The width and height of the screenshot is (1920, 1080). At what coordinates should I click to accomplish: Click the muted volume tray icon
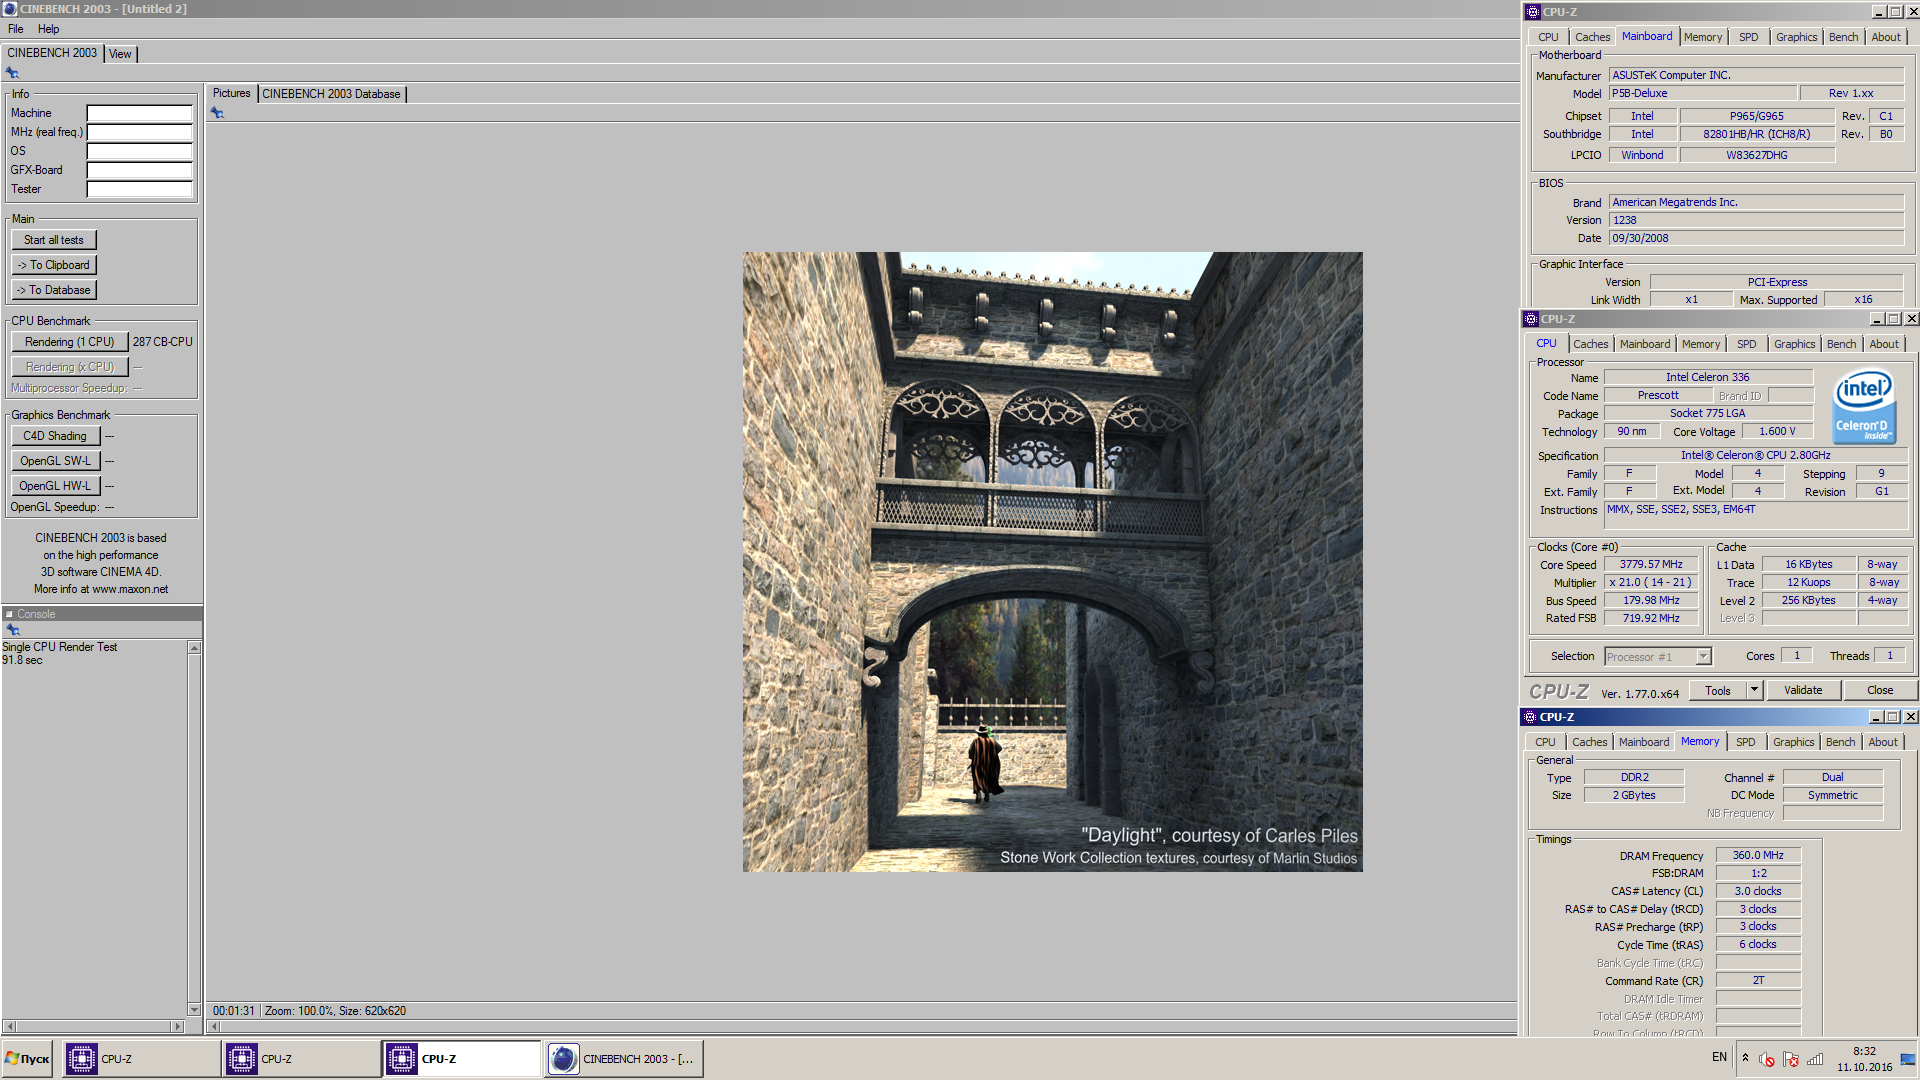point(1767,1059)
